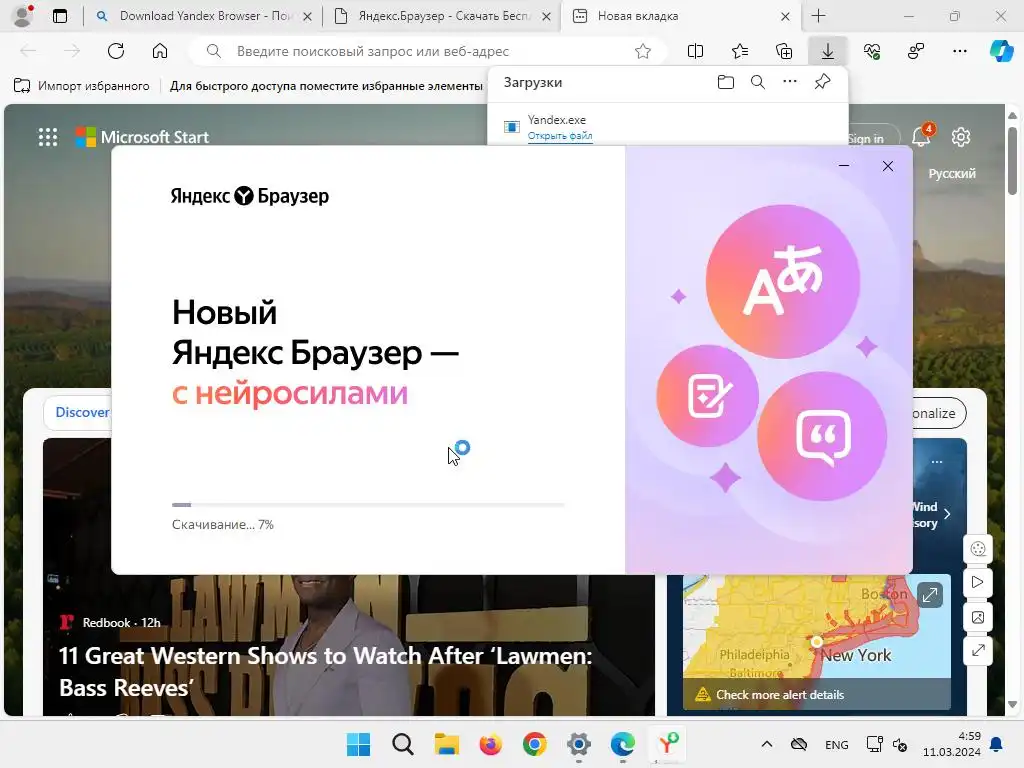The height and width of the screenshot is (768, 1024).
Task: Open Microsoft Start app launcher grid
Action: coord(48,137)
